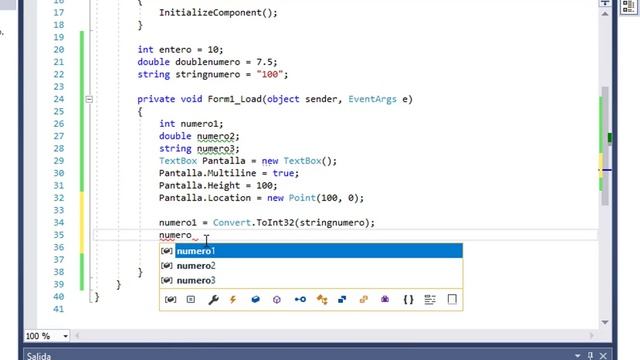Image resolution: width=640 pixels, height=360 pixels.
Task: Click 'doublenumero' variable on line 21
Action: pyautogui.click(x=208, y=62)
